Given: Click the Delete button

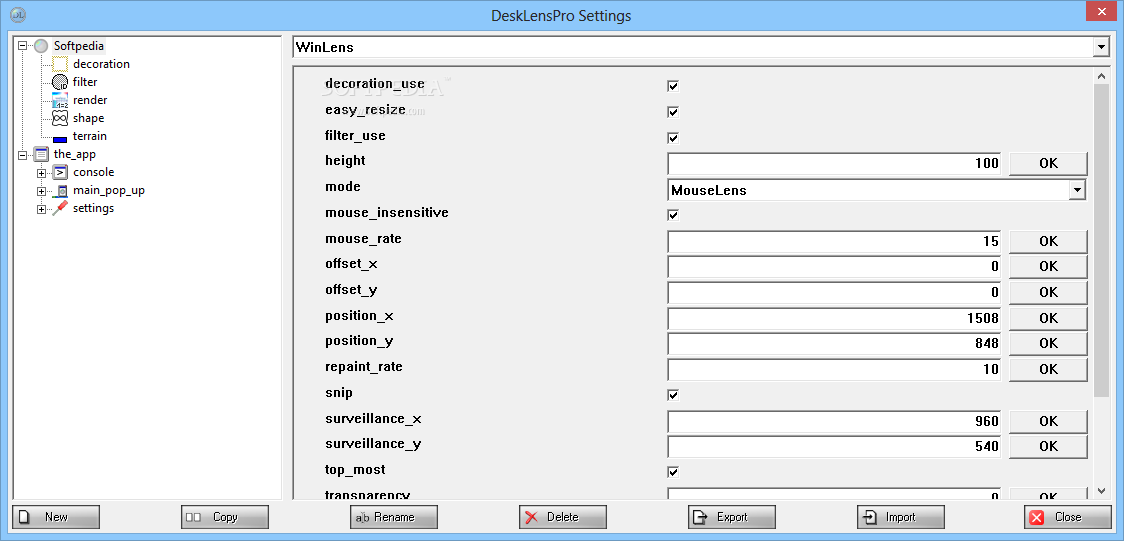Looking at the screenshot, I should click(563, 517).
